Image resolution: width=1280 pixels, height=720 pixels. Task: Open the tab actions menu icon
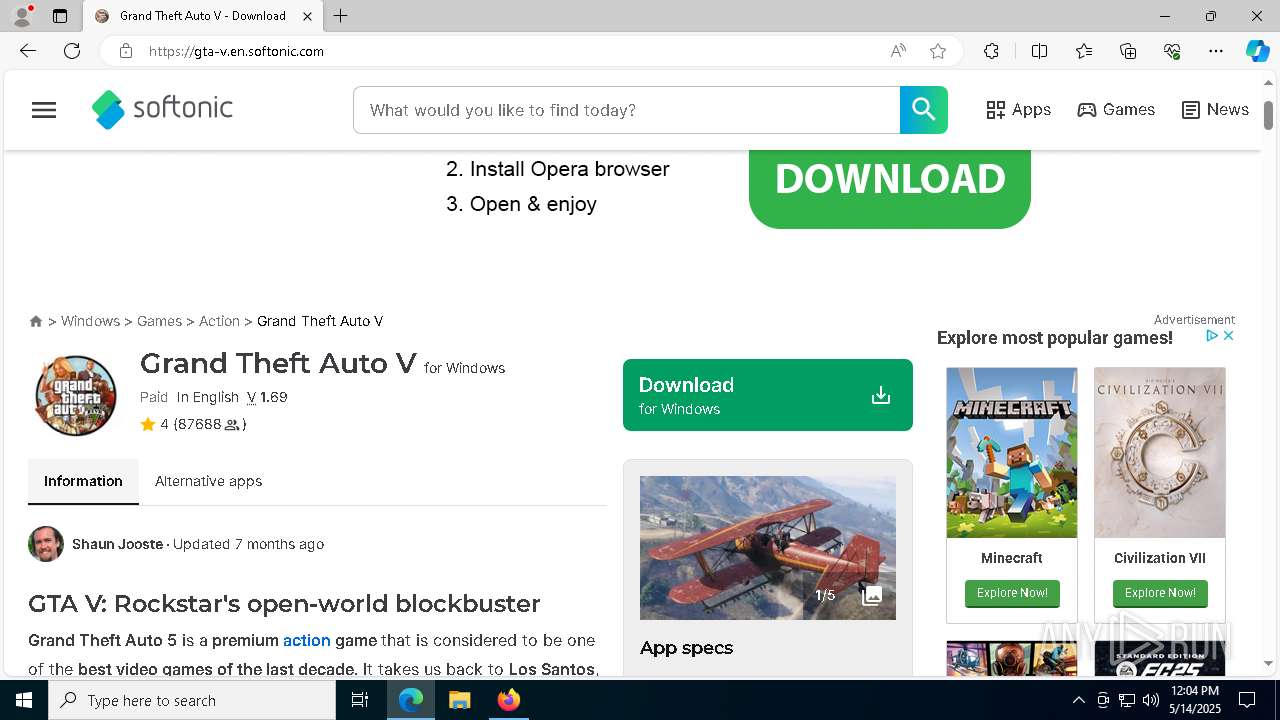(x=60, y=16)
